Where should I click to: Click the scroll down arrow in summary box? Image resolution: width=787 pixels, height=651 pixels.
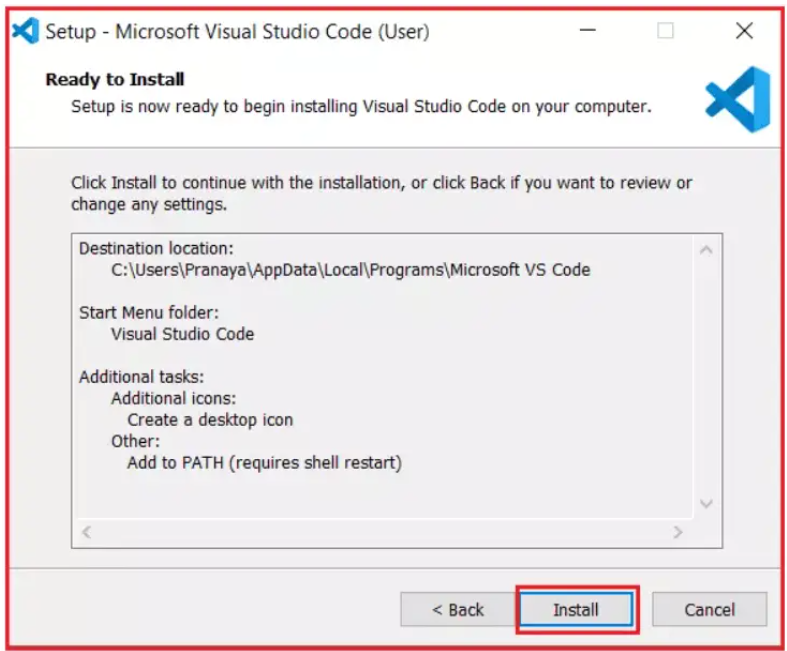(706, 503)
